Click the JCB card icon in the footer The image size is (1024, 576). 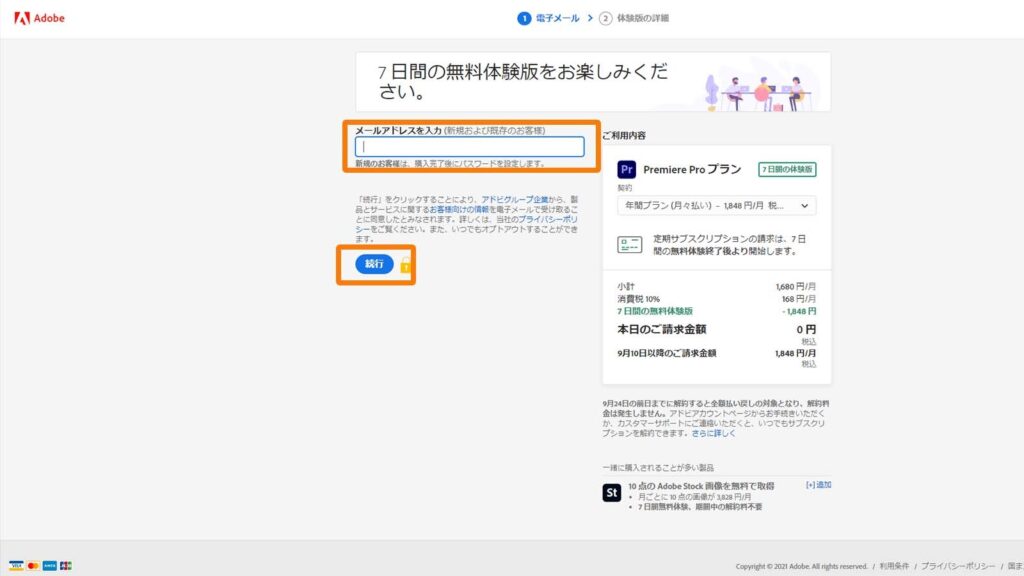coord(66,566)
